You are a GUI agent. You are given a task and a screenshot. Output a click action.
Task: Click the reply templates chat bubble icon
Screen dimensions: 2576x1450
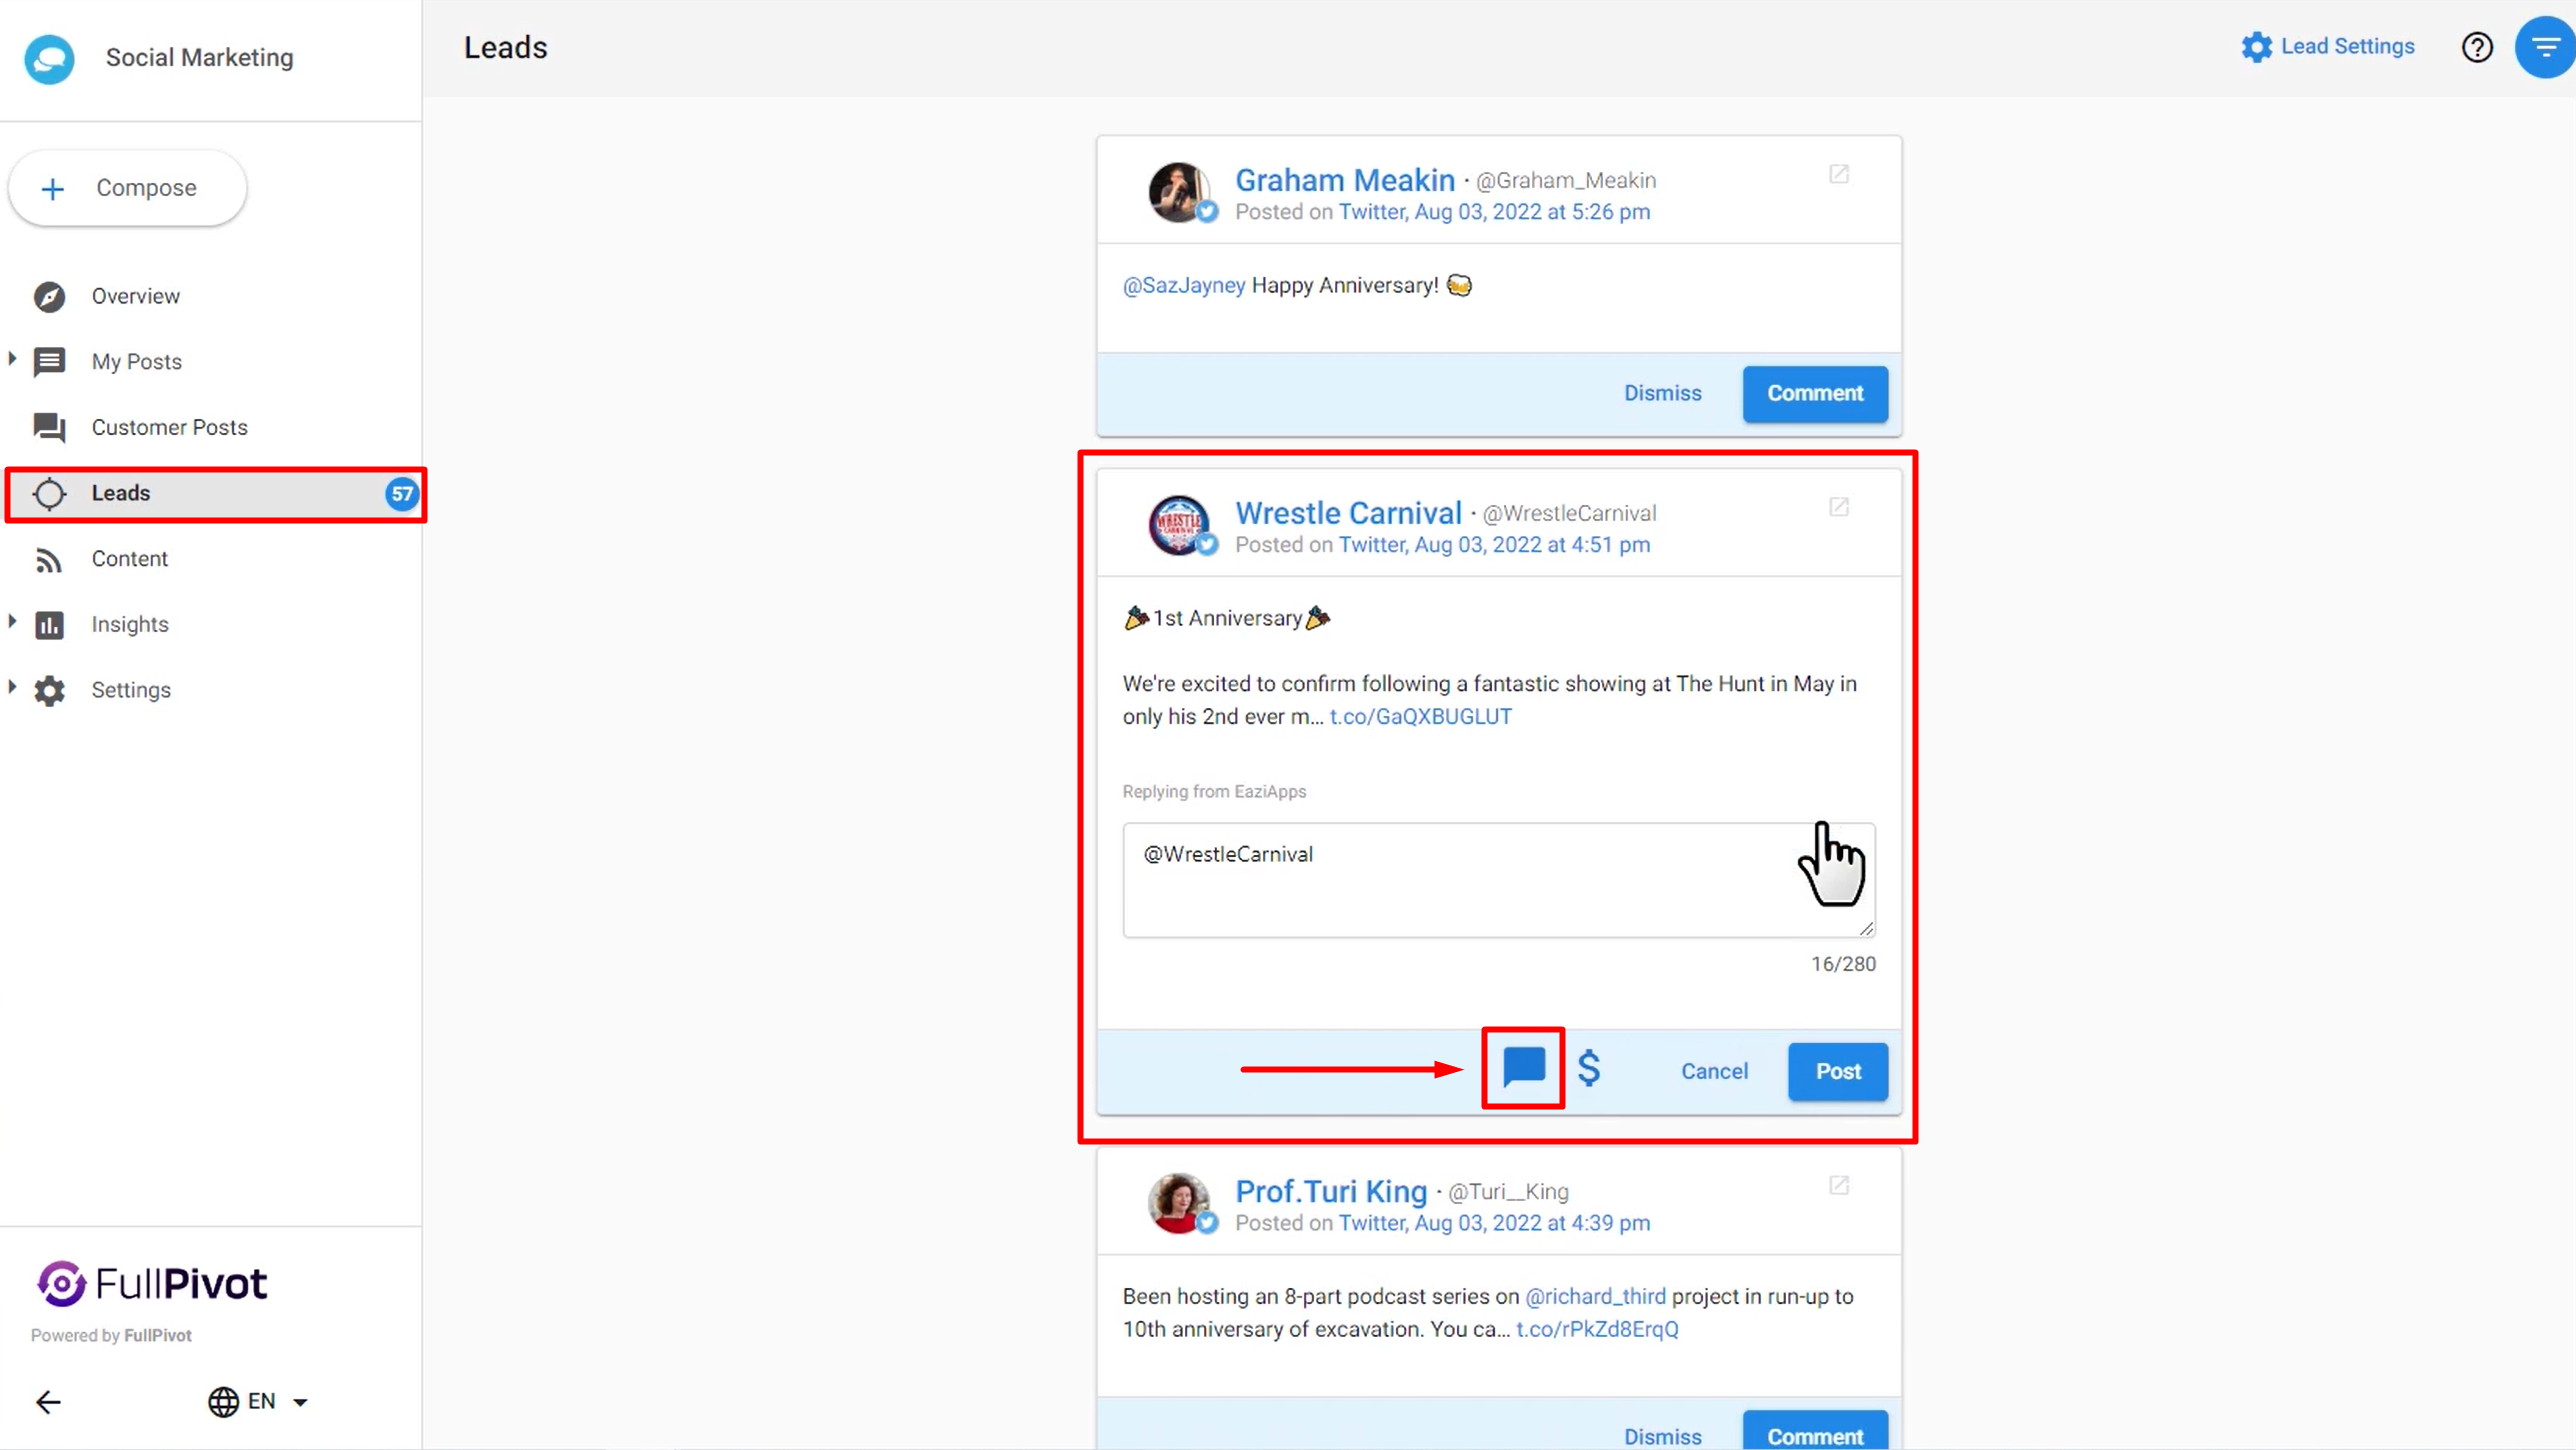tap(1523, 1068)
